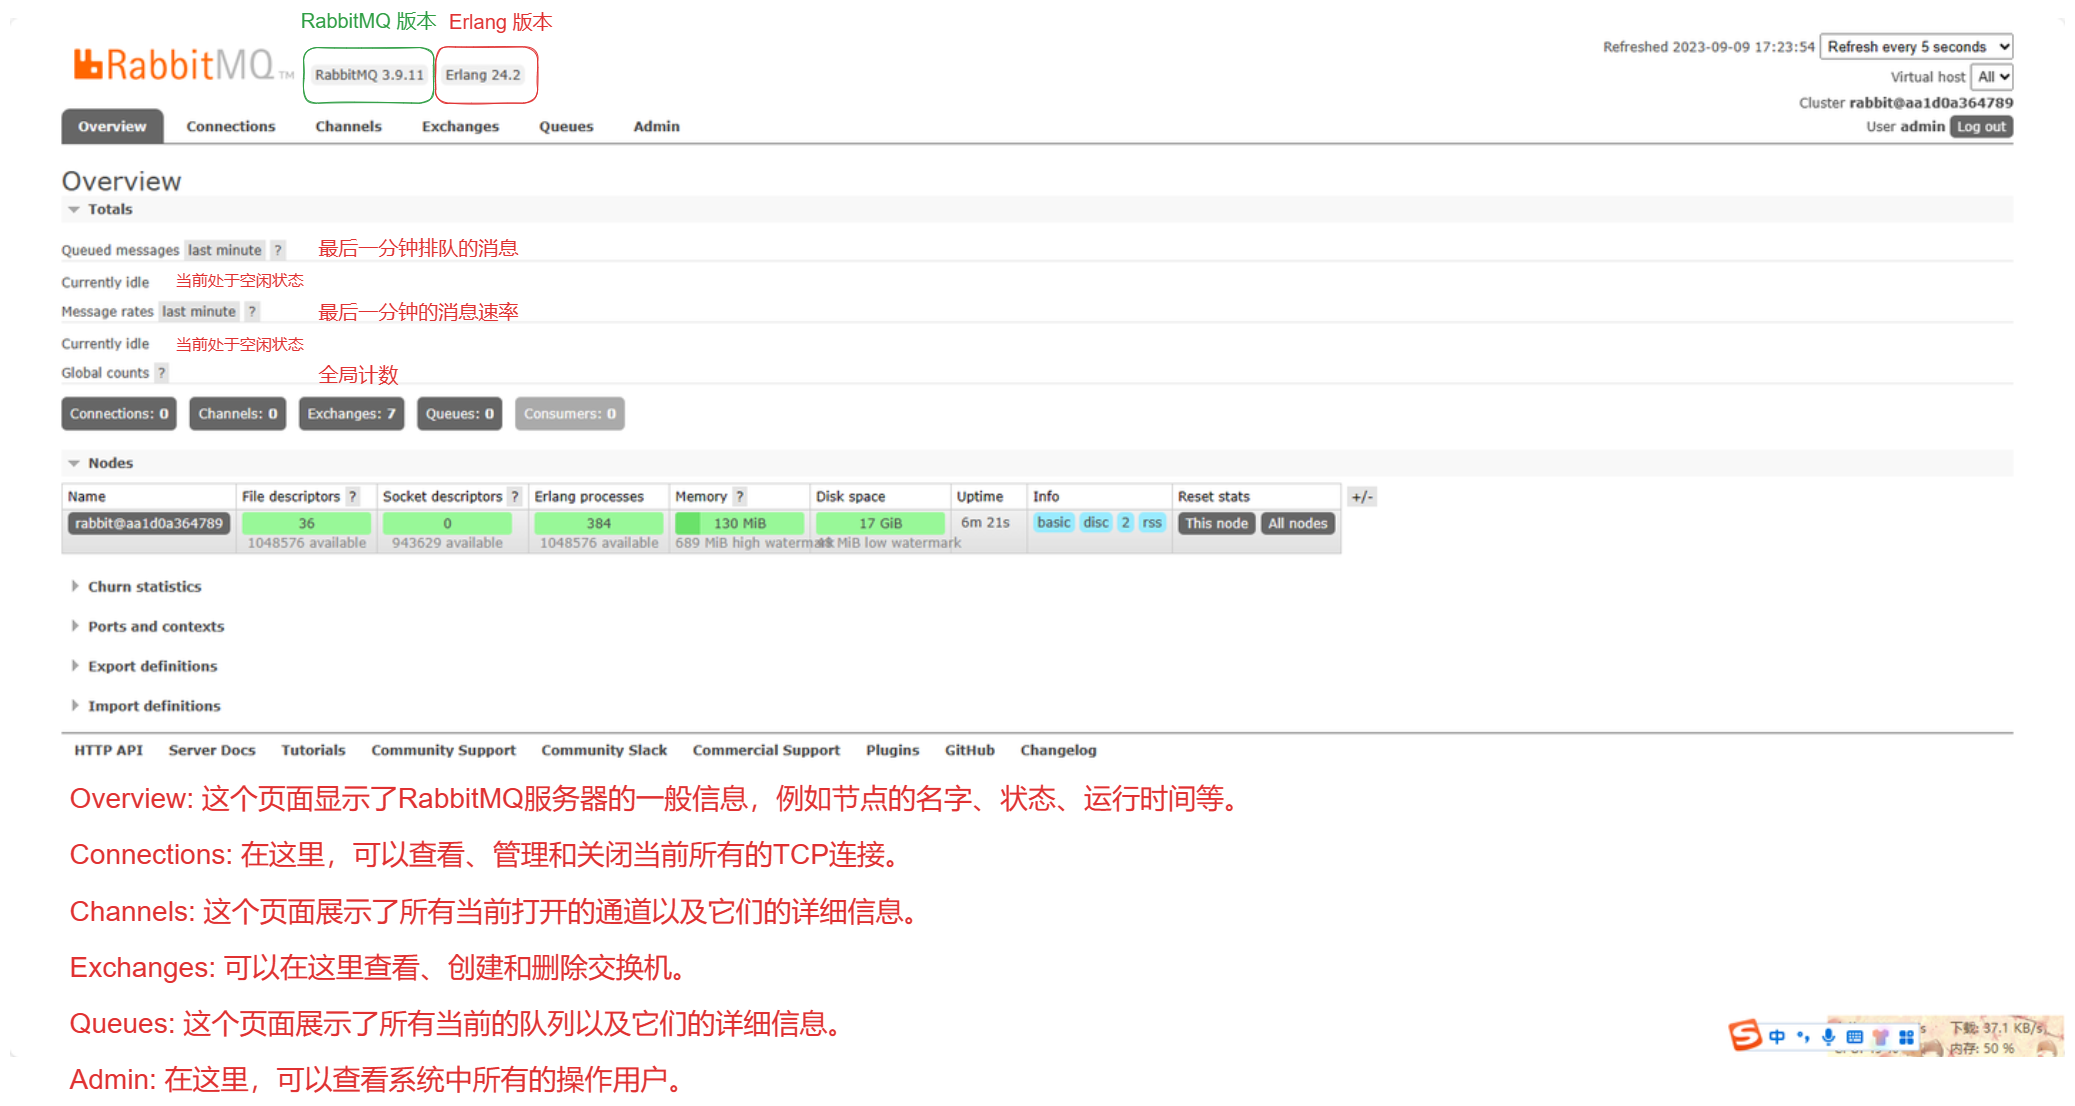Switch to the Admin tab

coord(656,126)
